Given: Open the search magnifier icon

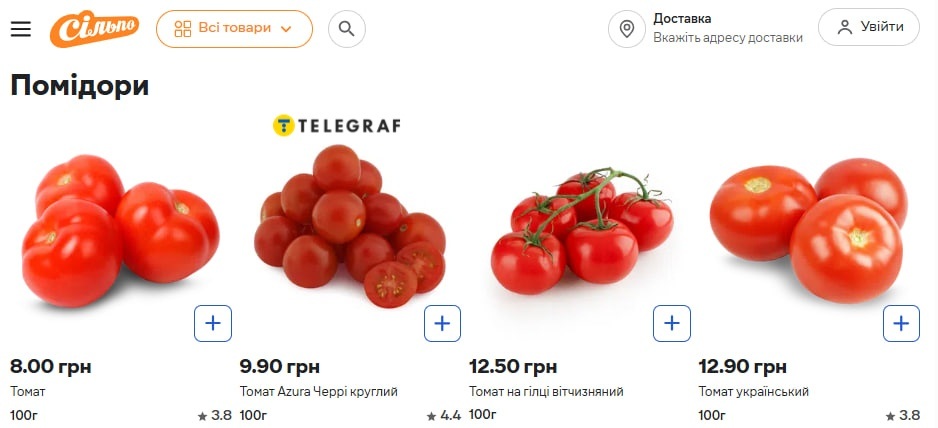Looking at the screenshot, I should click(x=346, y=28).
